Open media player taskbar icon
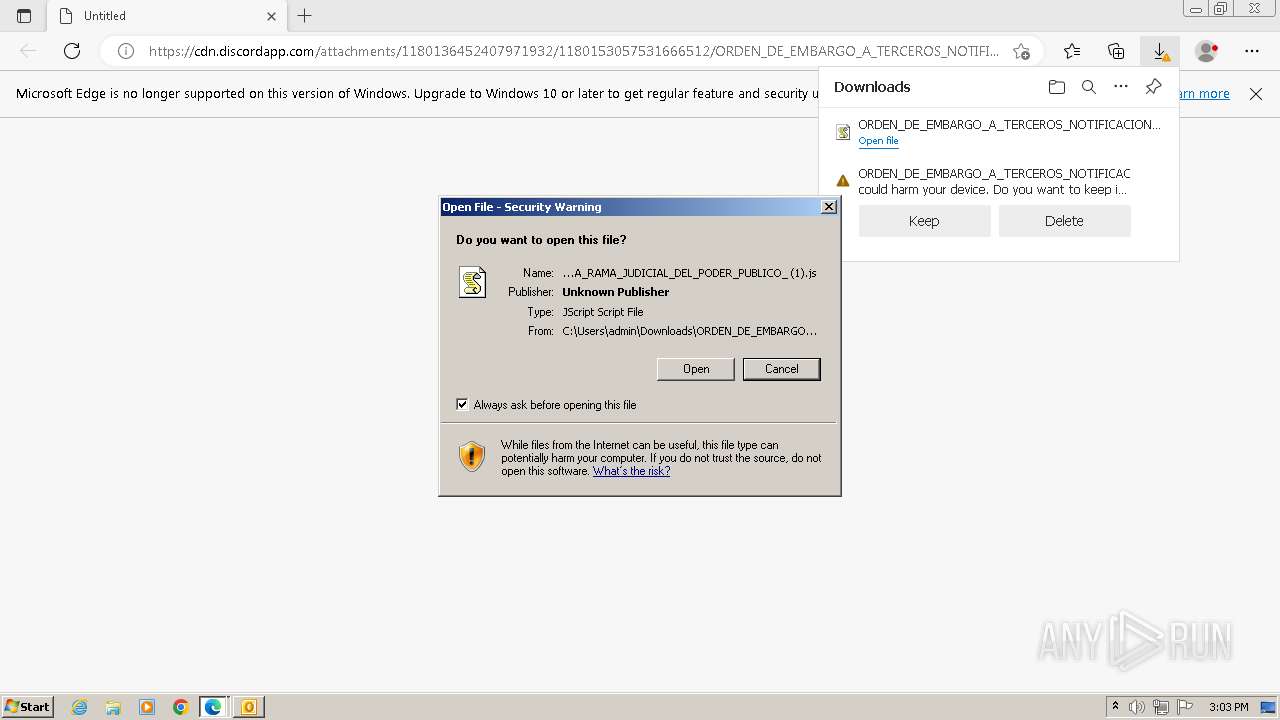The width and height of the screenshot is (1280, 720). coord(147,707)
